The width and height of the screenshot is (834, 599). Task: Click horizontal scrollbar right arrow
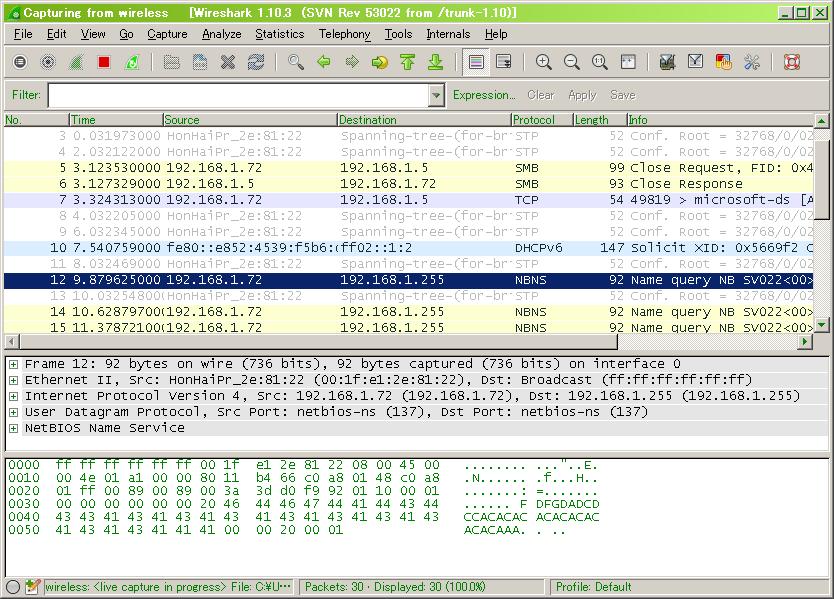click(x=806, y=342)
